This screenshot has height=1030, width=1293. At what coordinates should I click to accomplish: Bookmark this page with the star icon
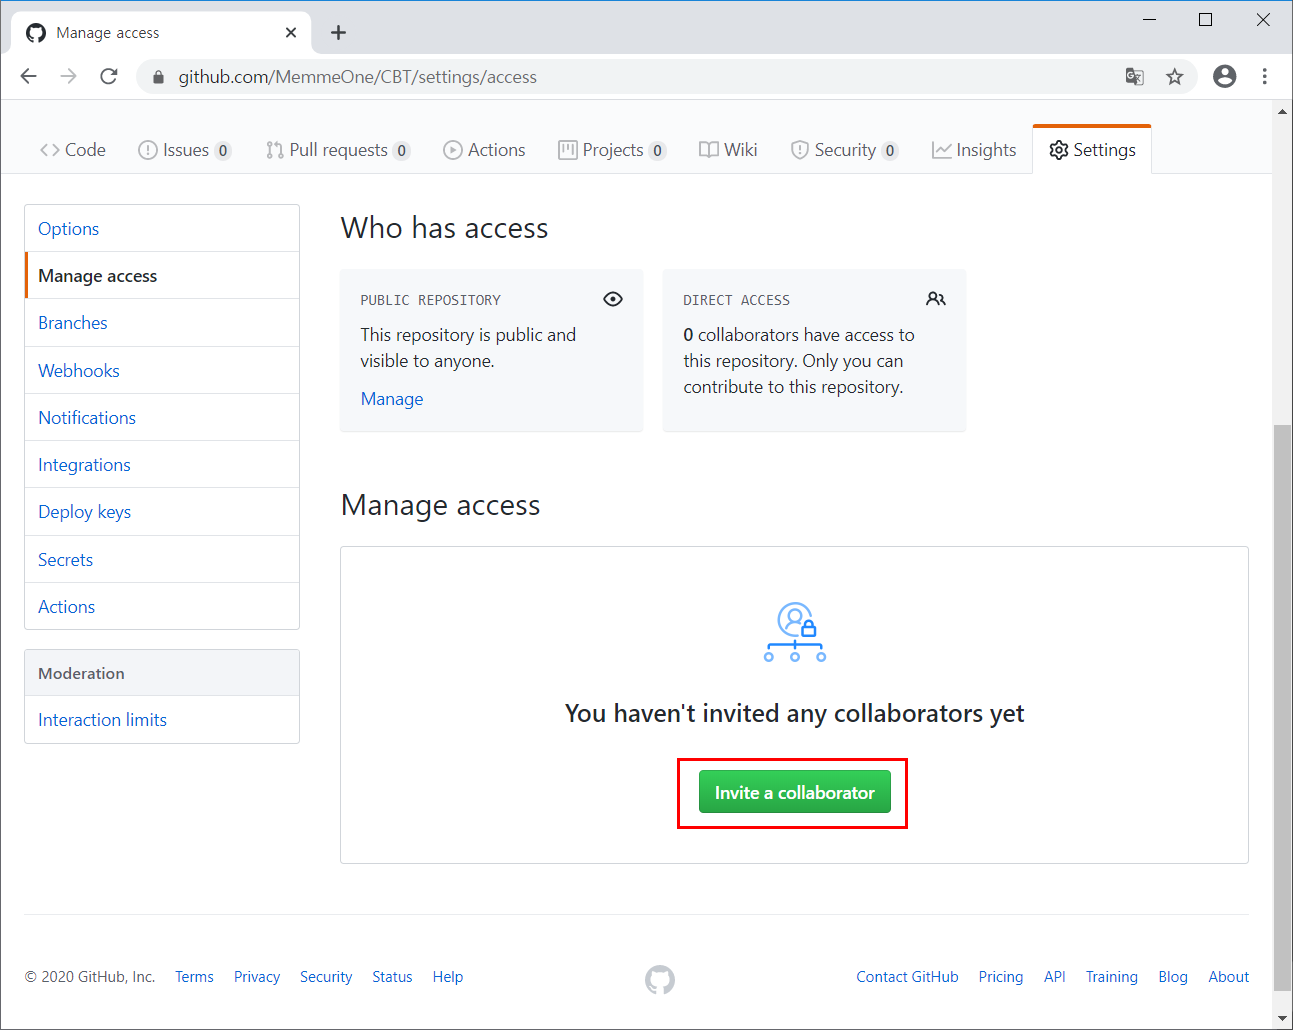click(1175, 77)
